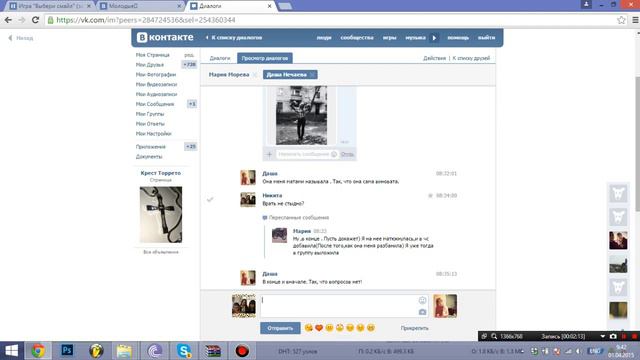This screenshot has width=640, height=360.
Task: Expand the recorder dropdown arrow
Action: pyautogui.click(x=602, y=336)
